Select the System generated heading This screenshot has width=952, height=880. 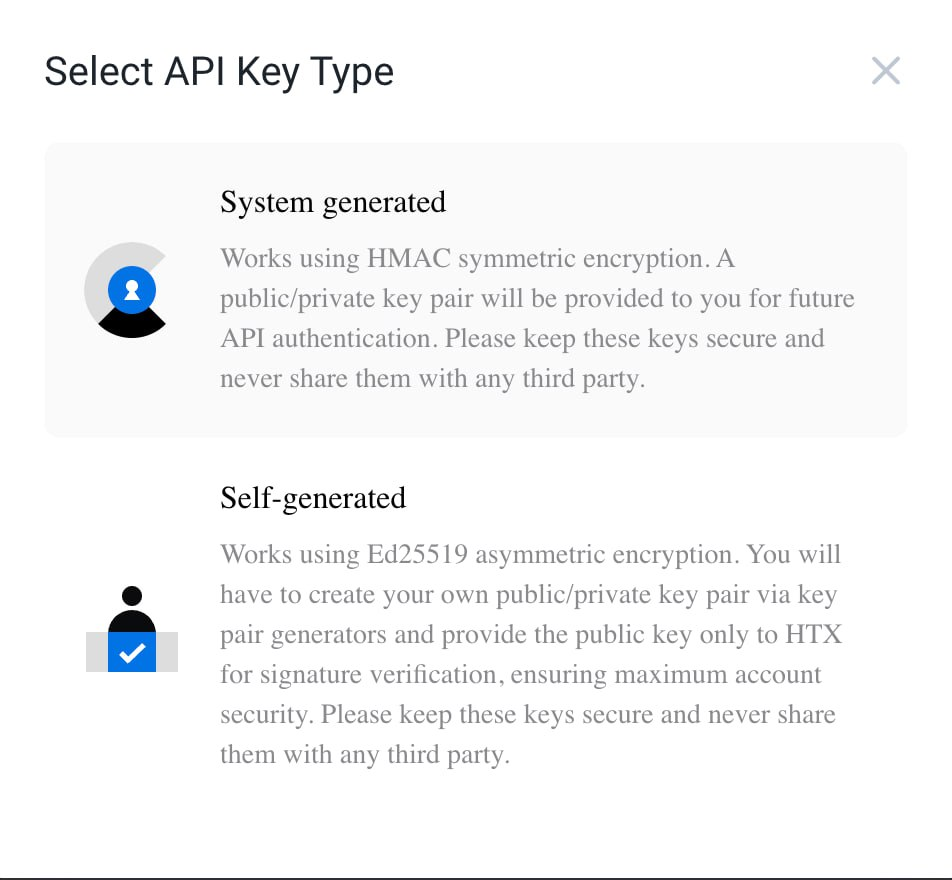[x=333, y=202]
